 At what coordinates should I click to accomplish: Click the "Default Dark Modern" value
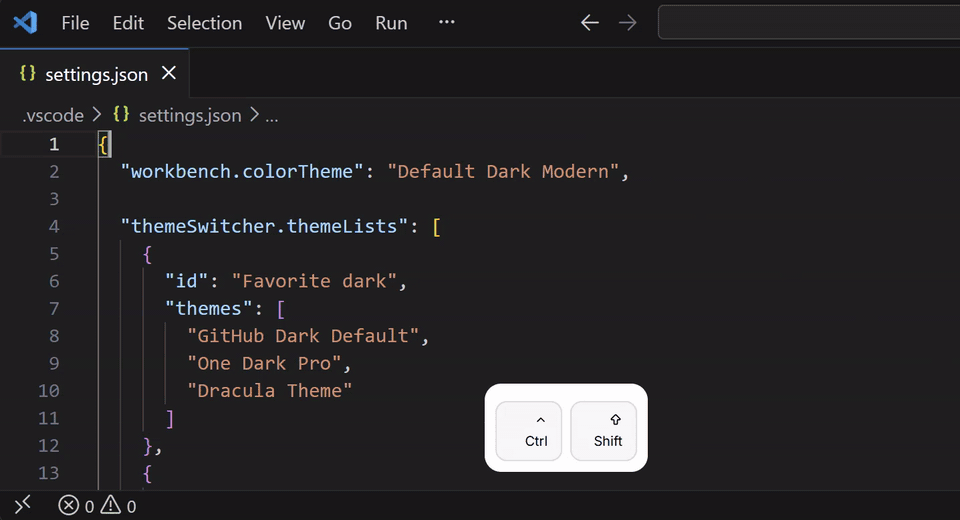point(503,171)
